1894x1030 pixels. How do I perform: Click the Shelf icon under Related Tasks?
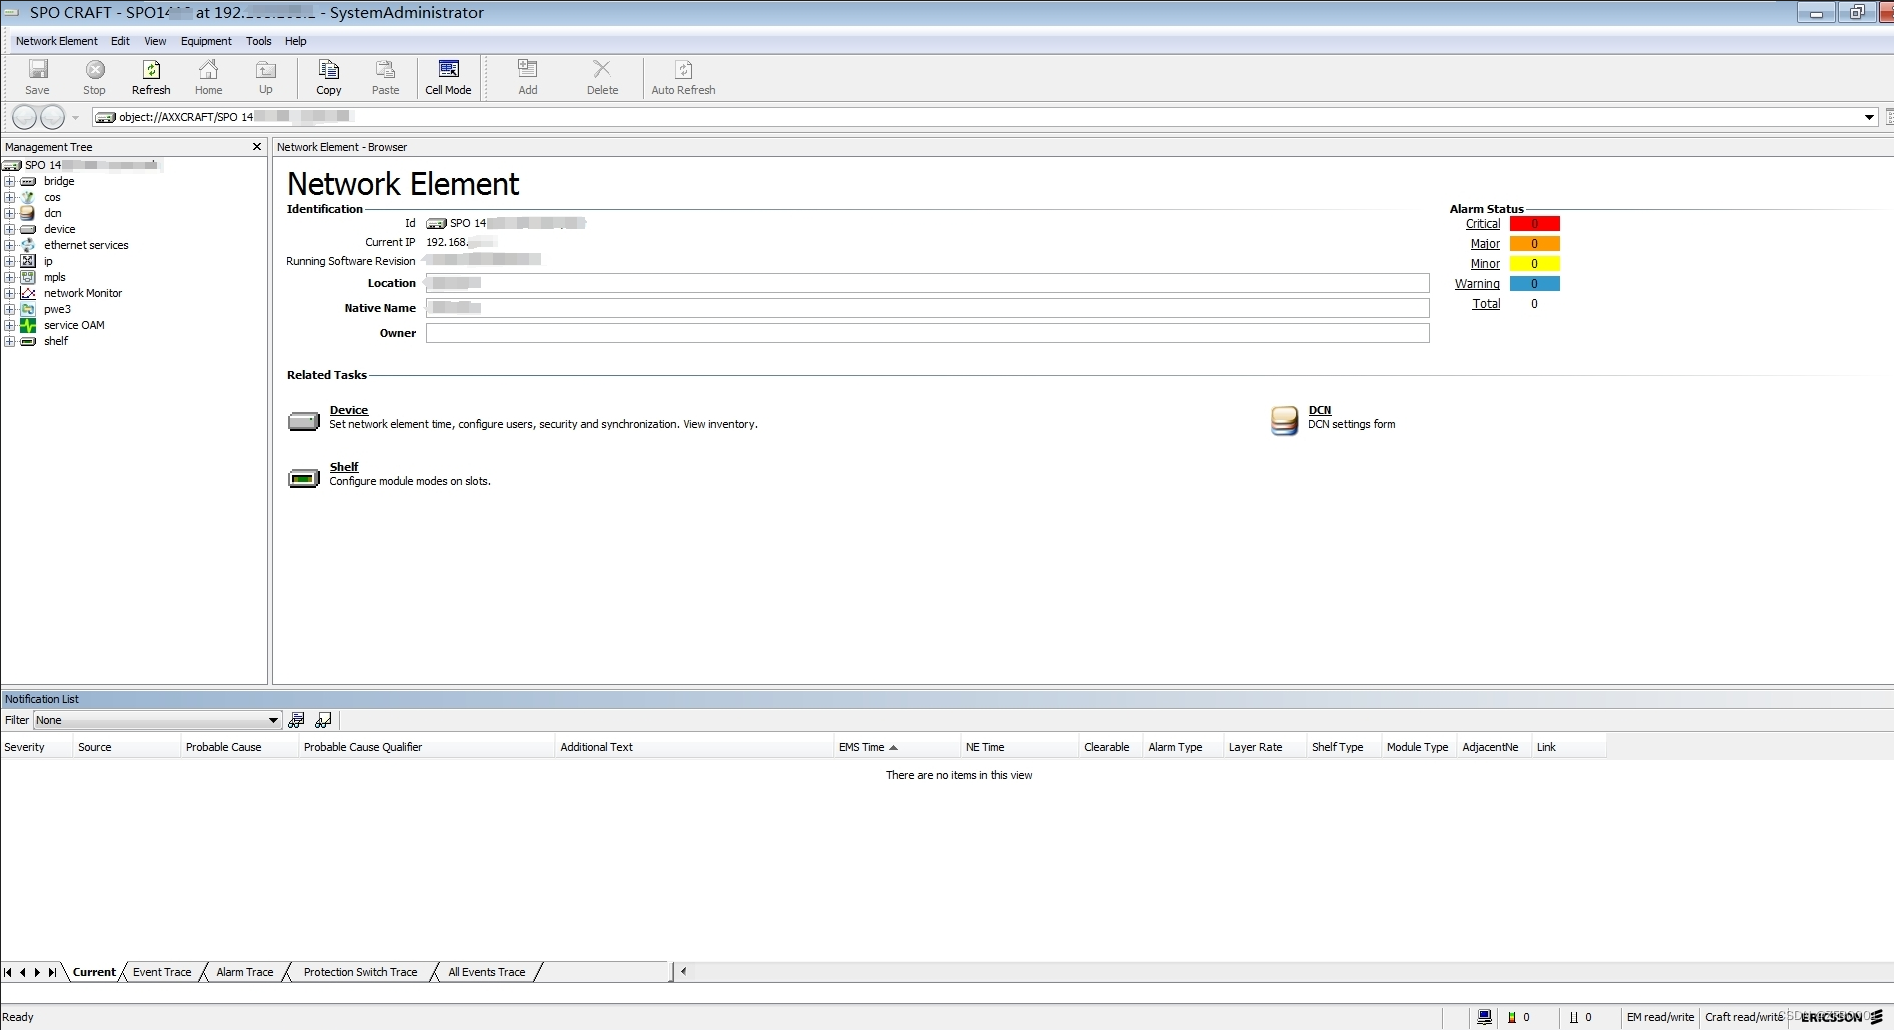pos(304,478)
